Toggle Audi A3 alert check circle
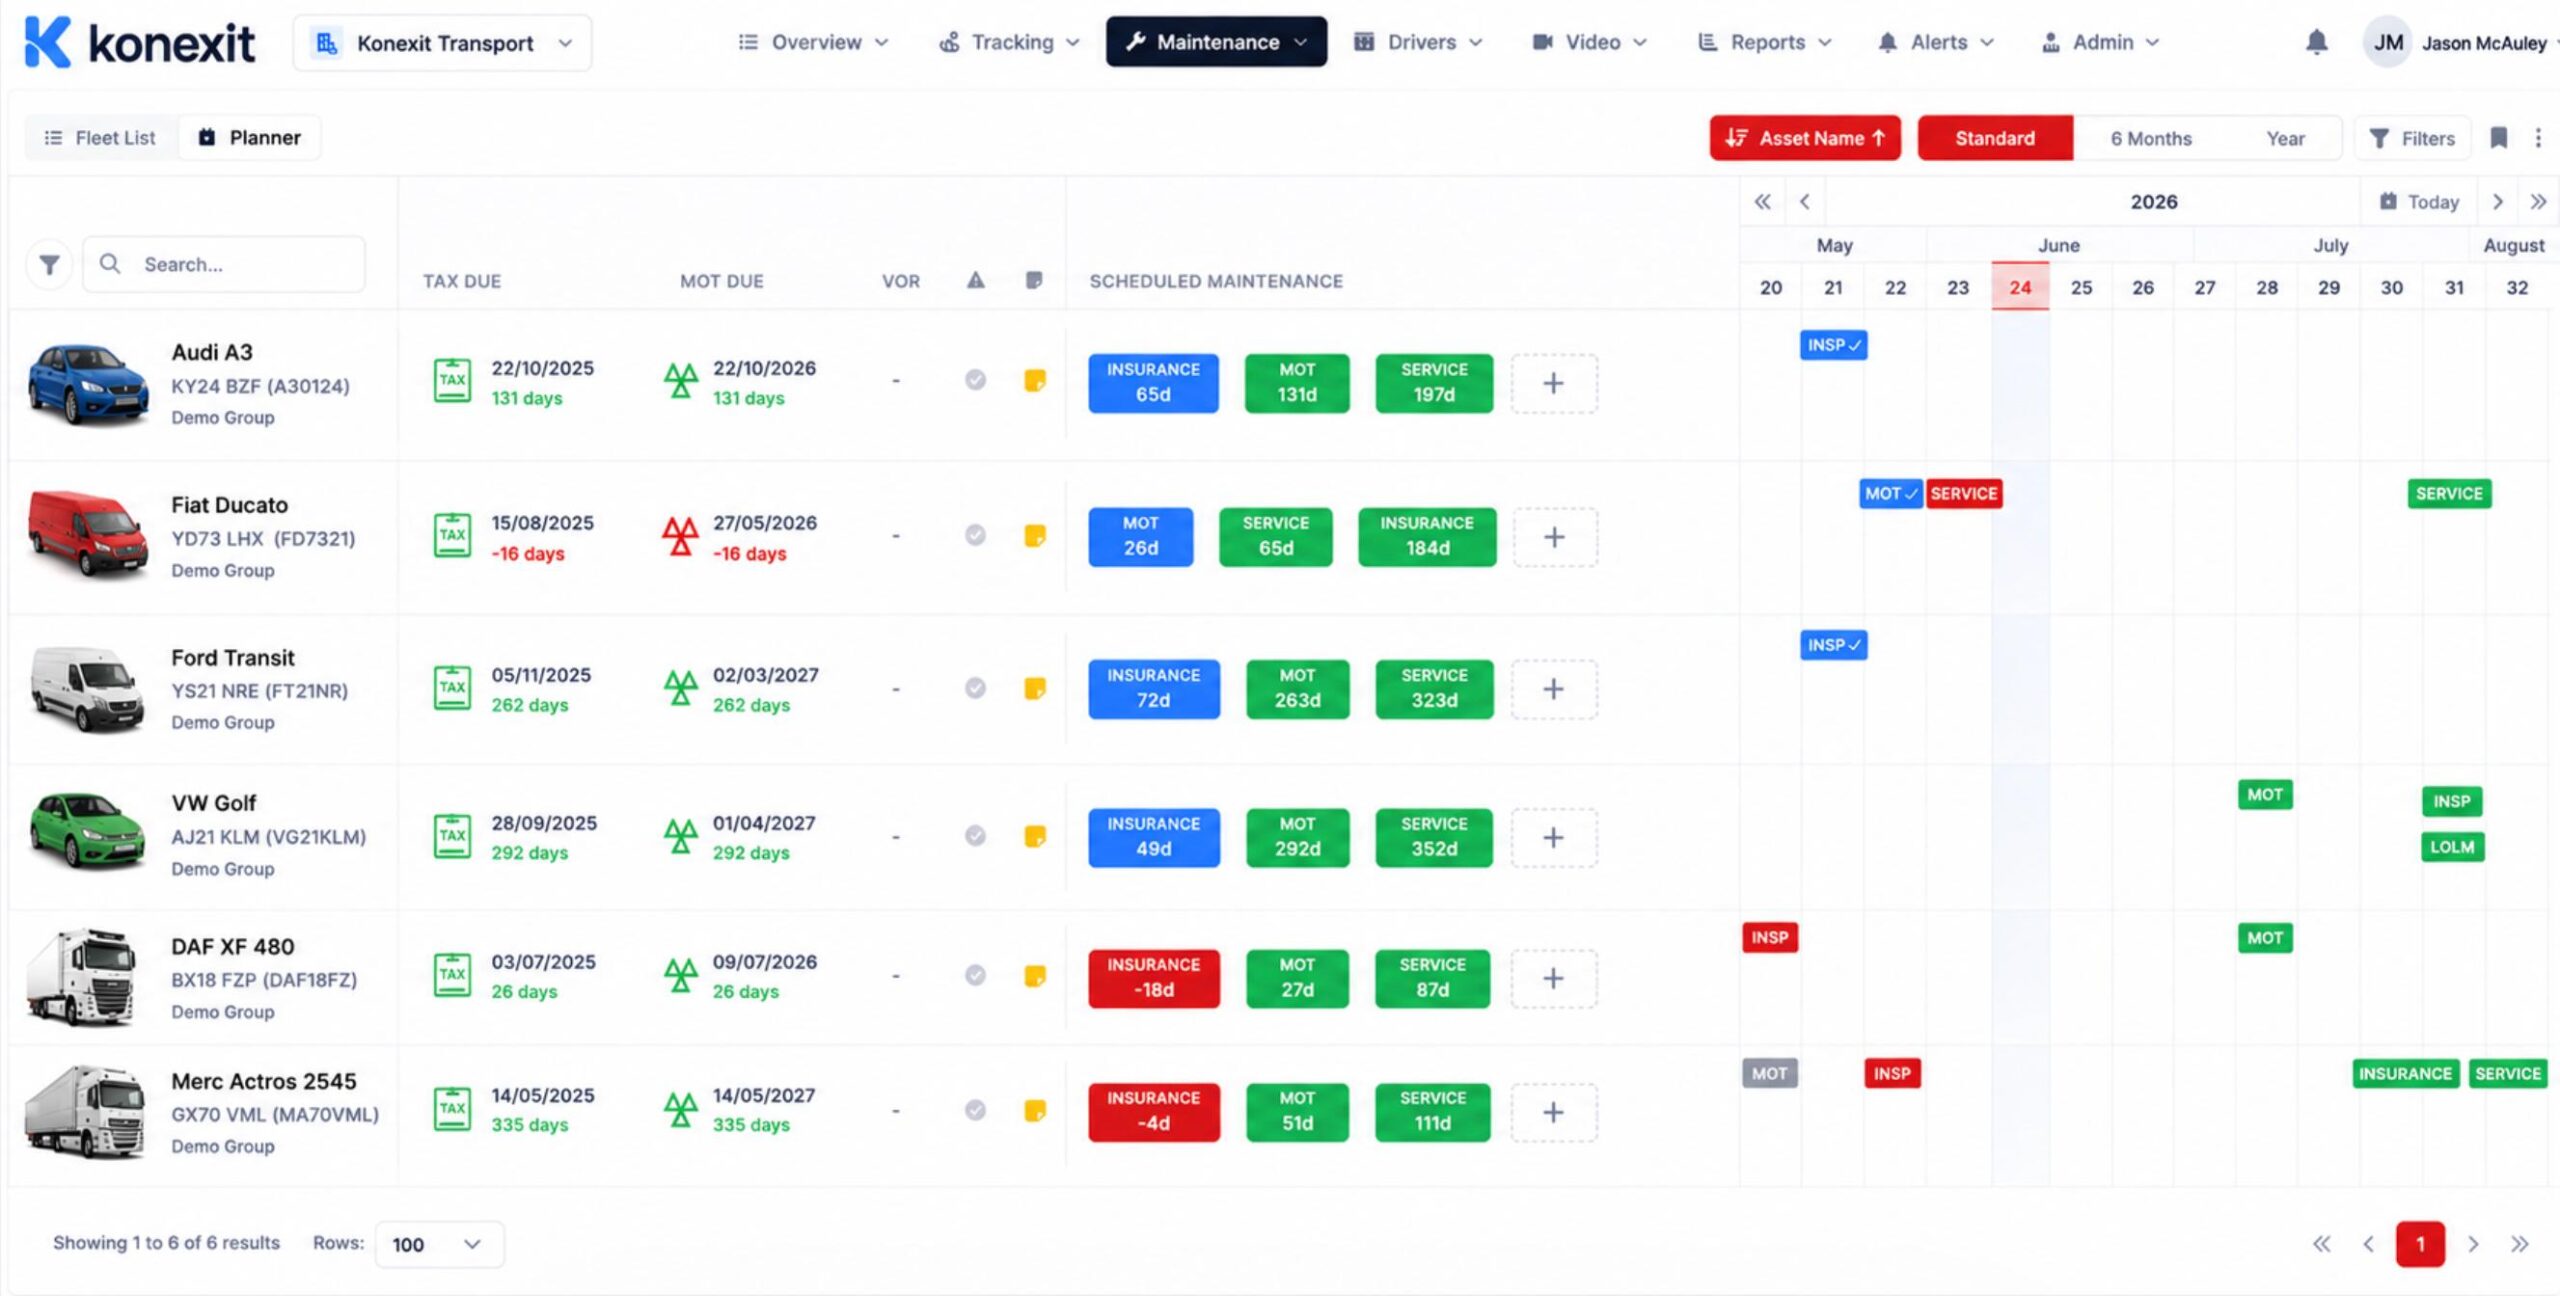This screenshot has height=1296, width=2560. [975, 380]
